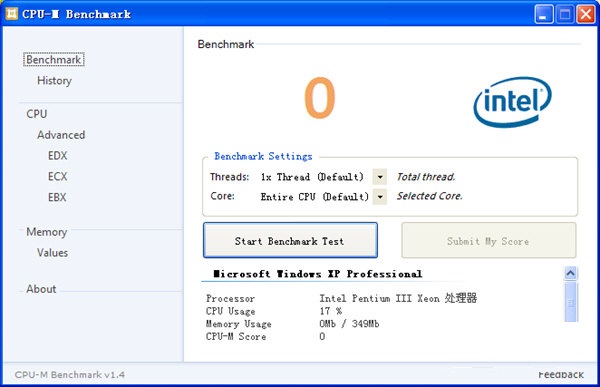Select the EDX register entry
Screen dimensions: 600x387
coord(57,155)
